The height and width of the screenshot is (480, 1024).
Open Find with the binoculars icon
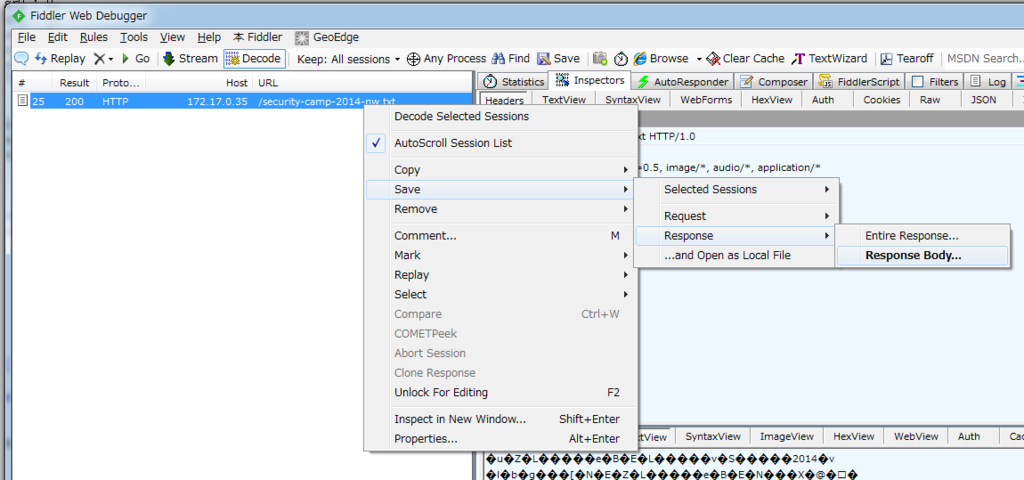click(x=511, y=59)
